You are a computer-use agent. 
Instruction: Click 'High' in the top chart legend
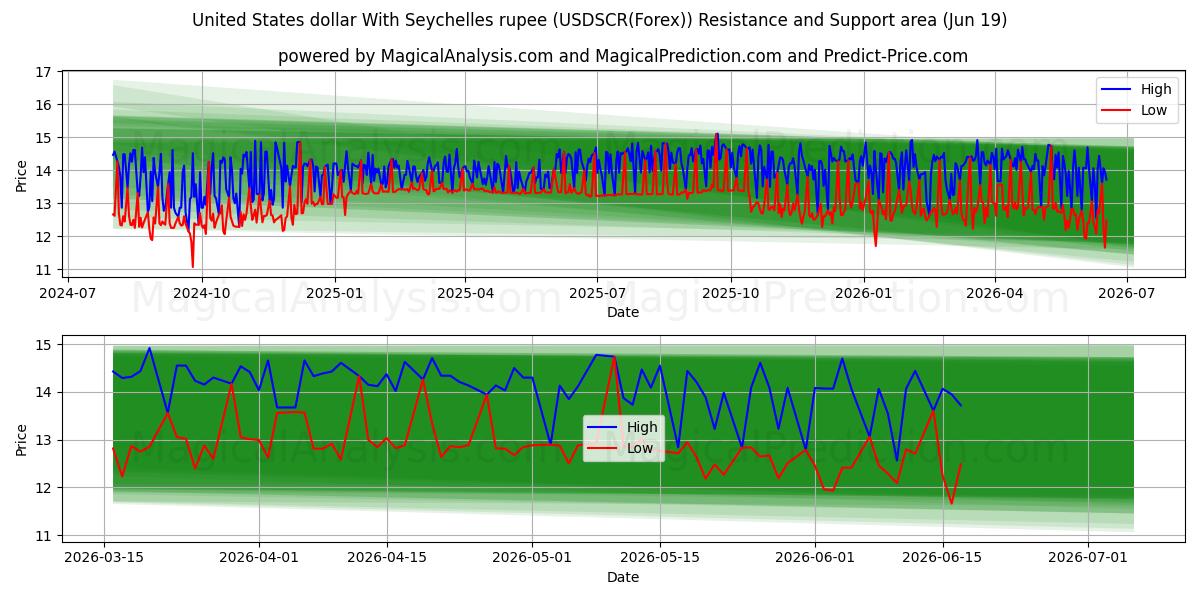1156,90
